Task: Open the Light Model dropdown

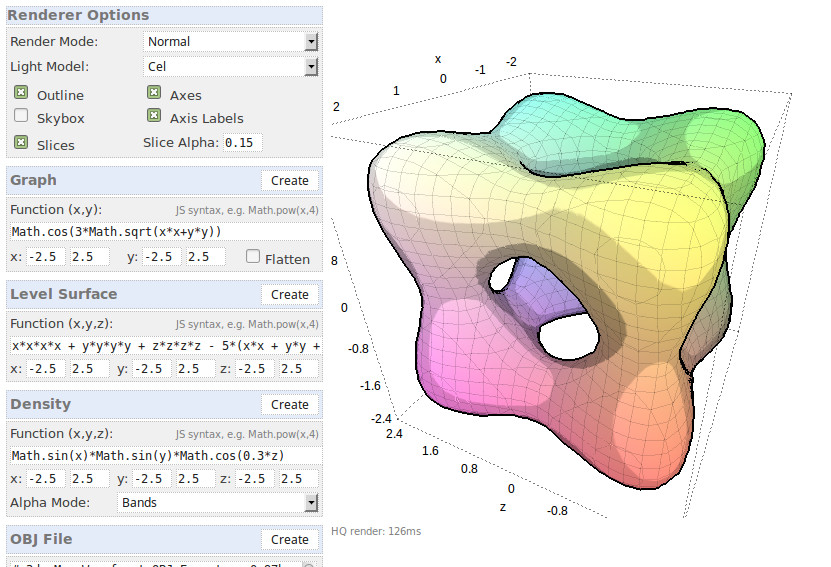Action: coord(230,67)
